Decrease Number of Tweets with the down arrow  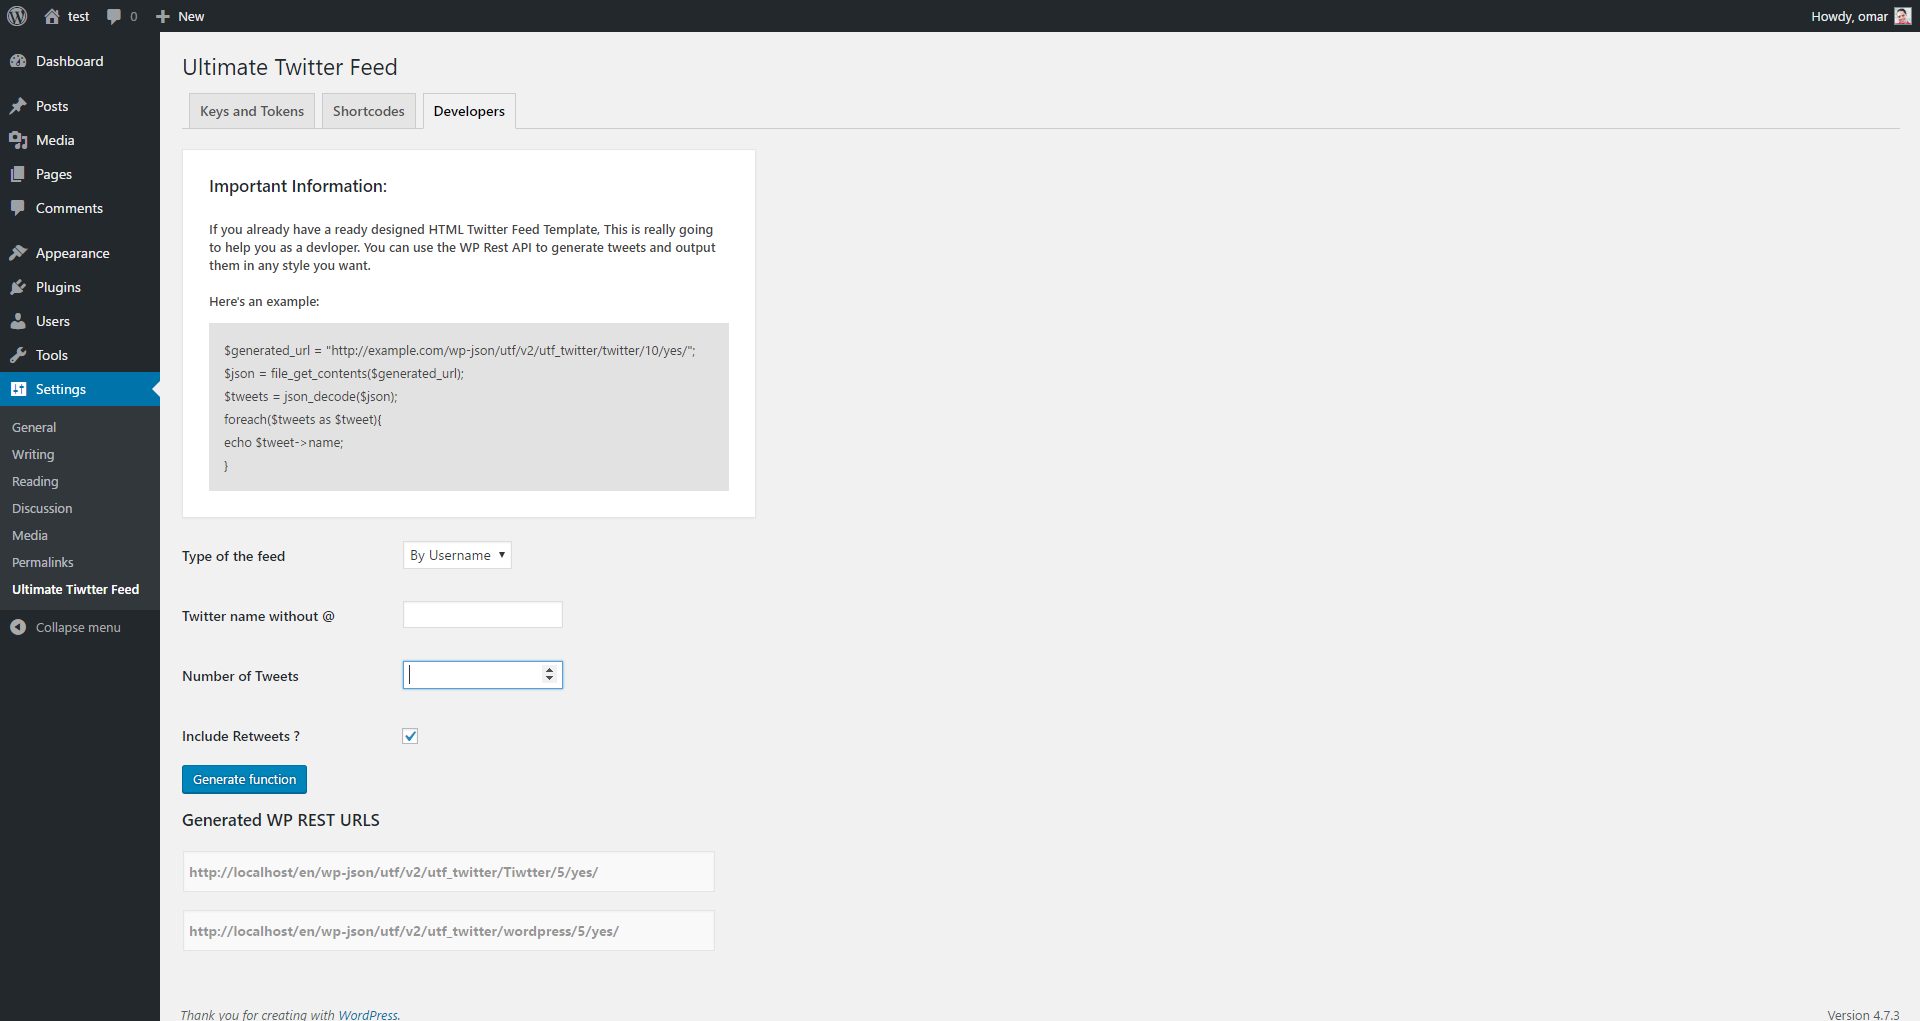click(549, 680)
